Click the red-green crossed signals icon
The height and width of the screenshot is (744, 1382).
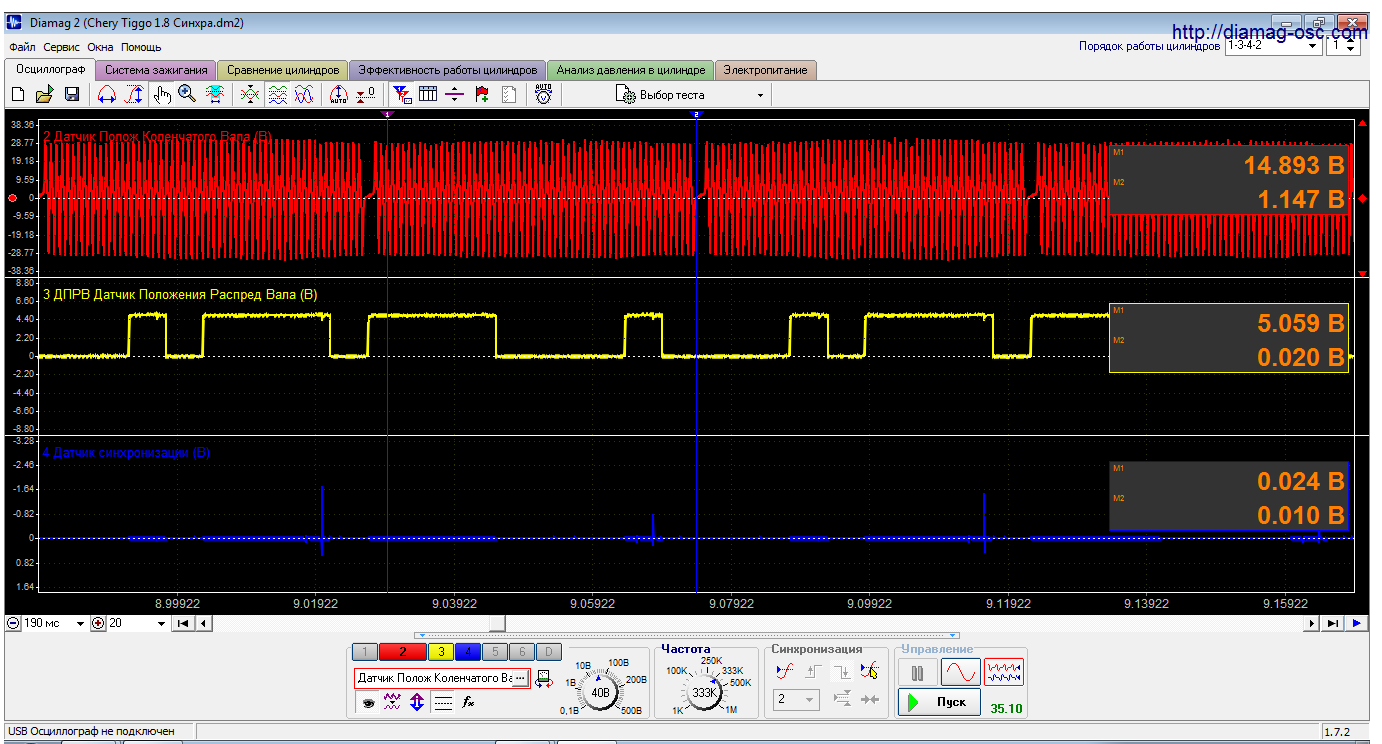[x=251, y=94]
